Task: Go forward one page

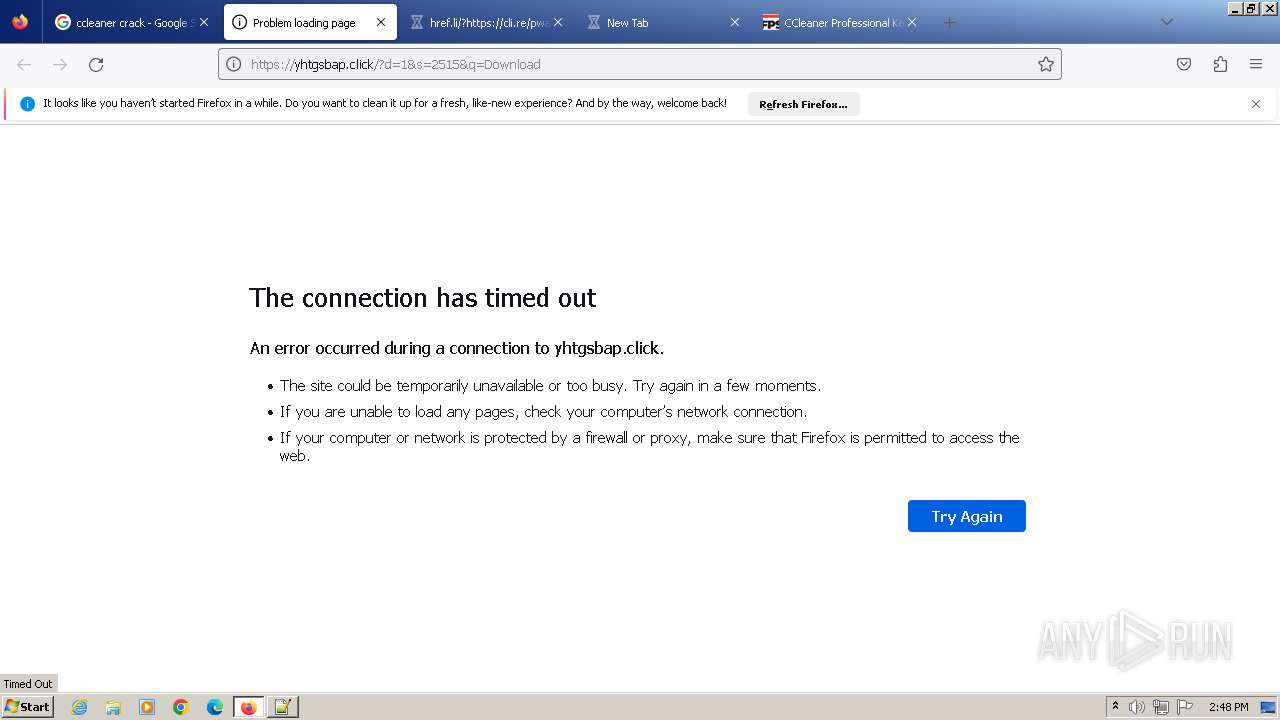Action: click(x=60, y=64)
